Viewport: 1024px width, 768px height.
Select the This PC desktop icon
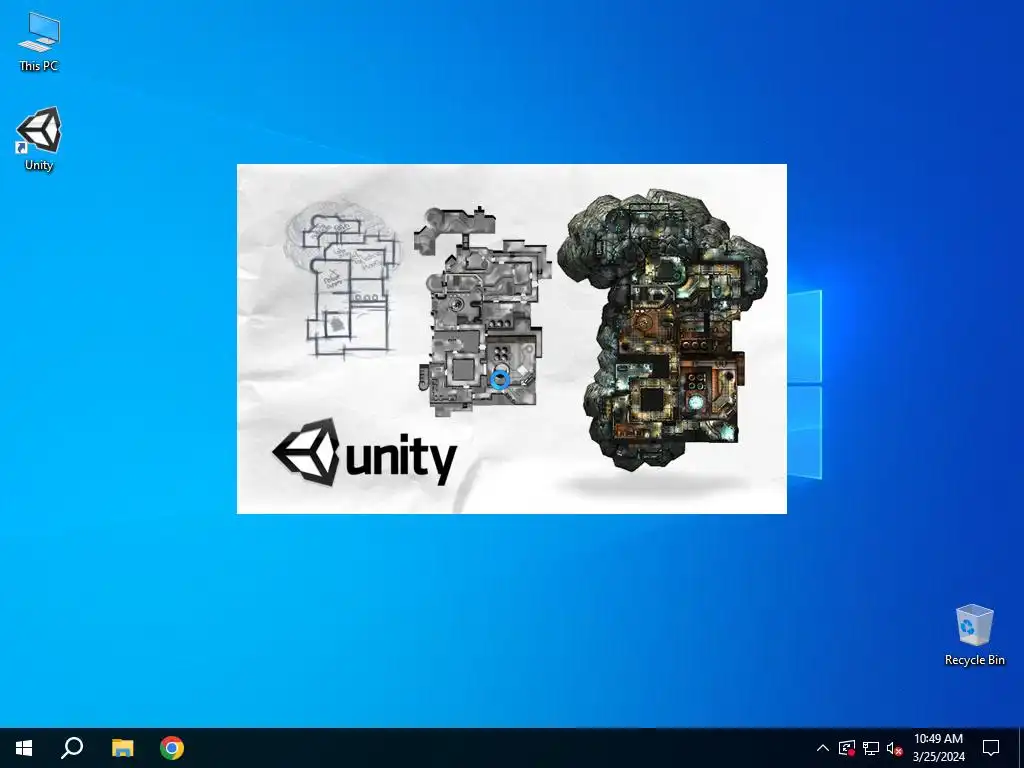(x=39, y=41)
